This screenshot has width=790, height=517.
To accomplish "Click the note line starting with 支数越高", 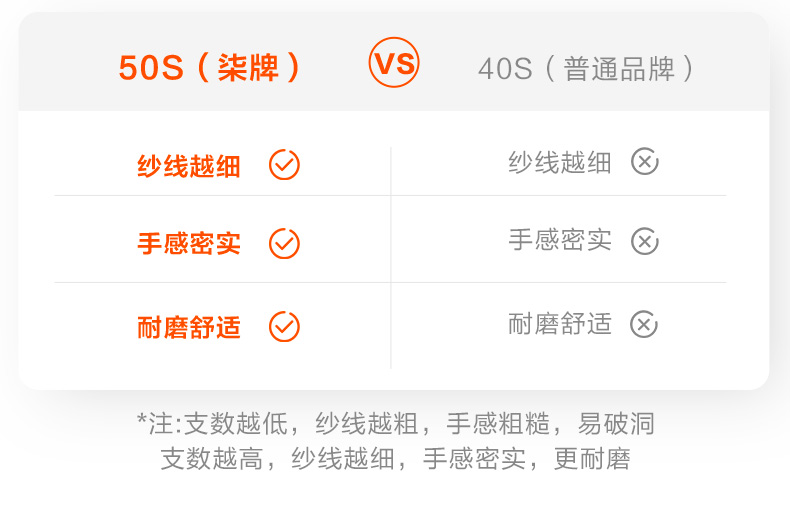I will pyautogui.click(x=395, y=459).
